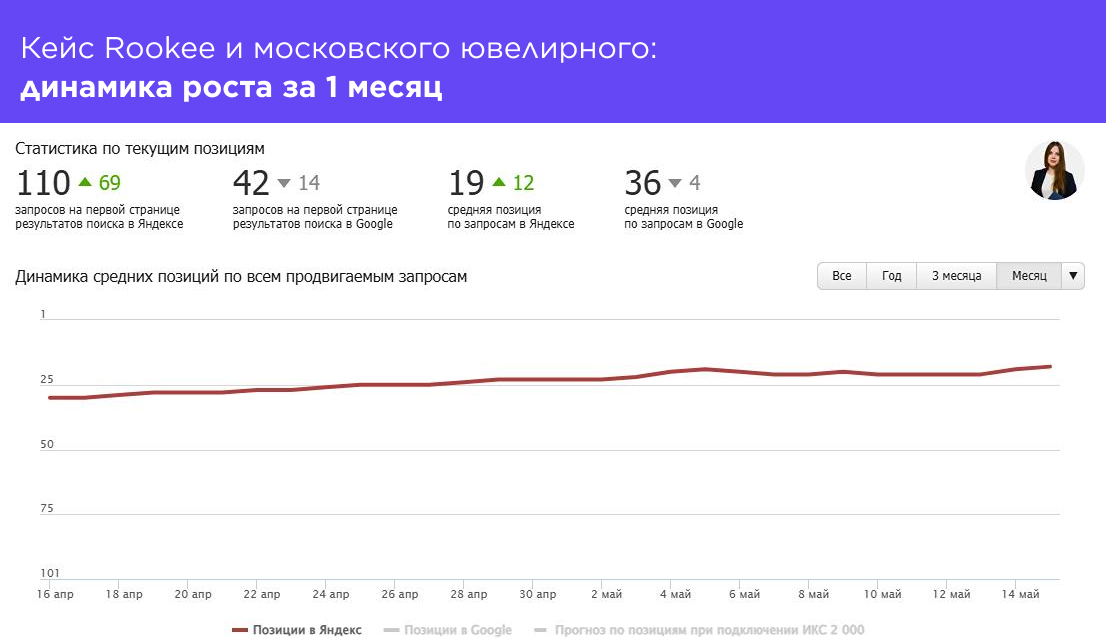Open the period selector dropdown arrow
Screen dimensions: 1106x638
1072,275
